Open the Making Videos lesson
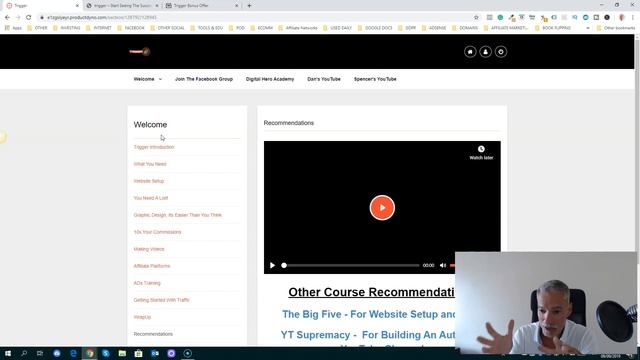The image size is (640, 360). tap(149, 249)
